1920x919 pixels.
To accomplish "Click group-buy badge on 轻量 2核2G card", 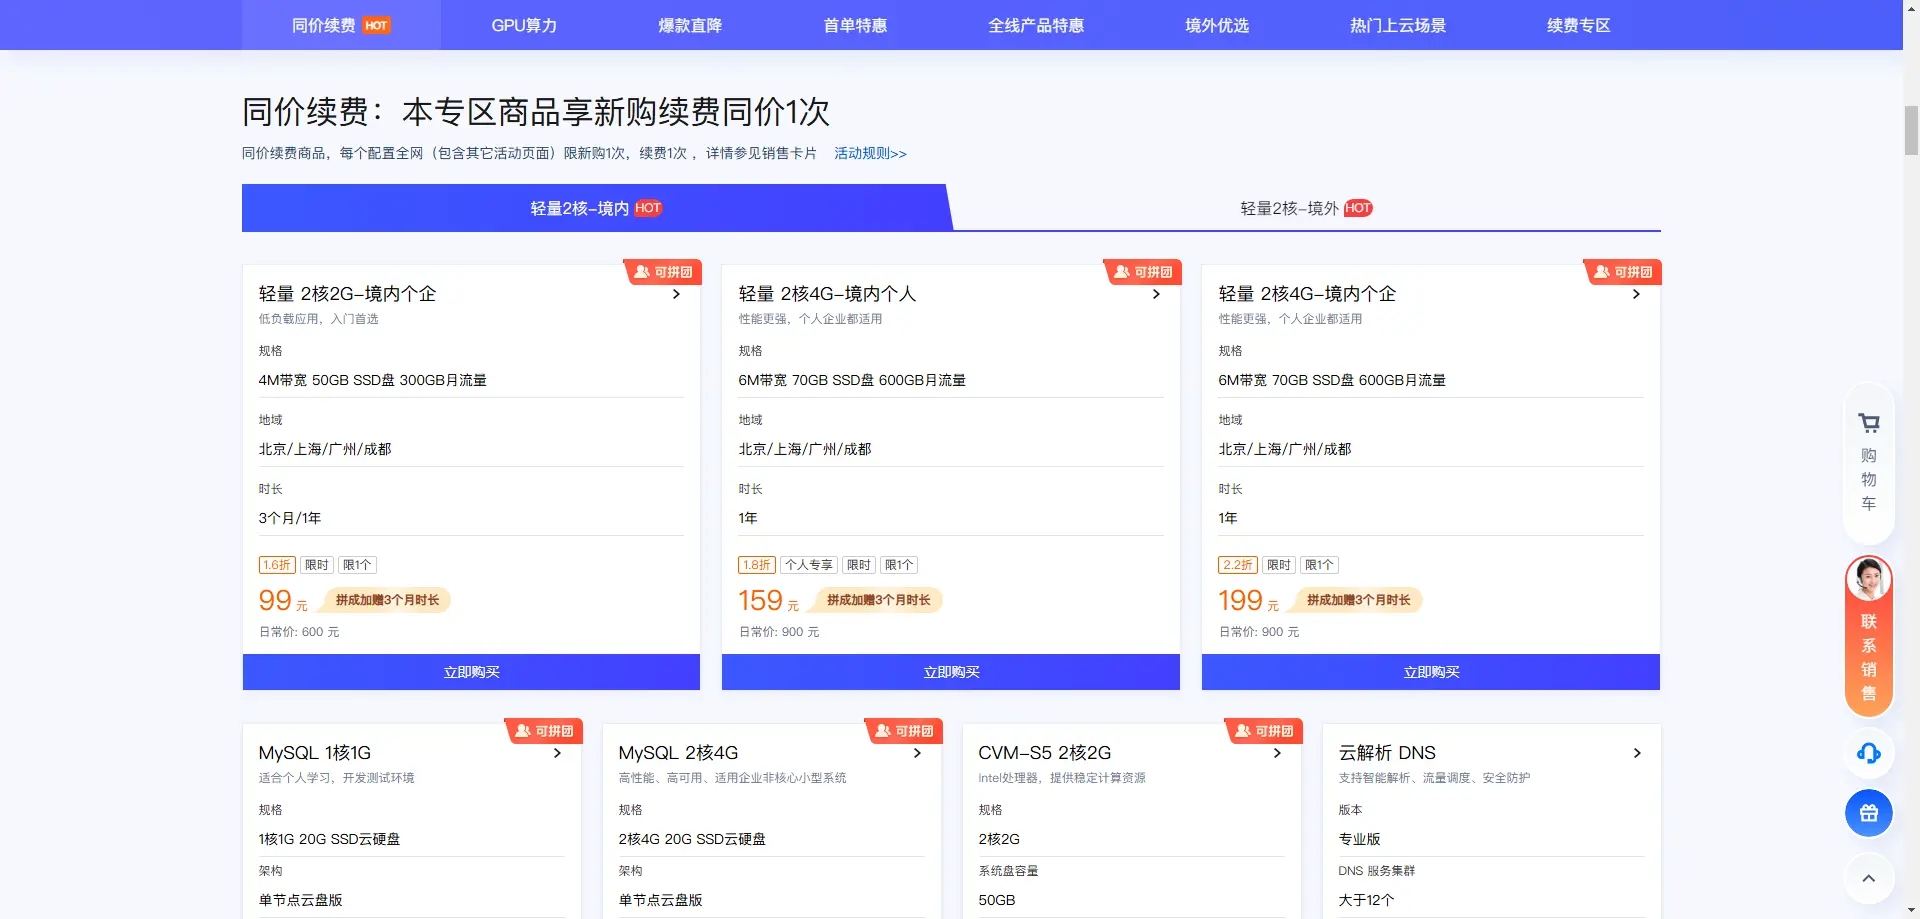I will coord(664,272).
